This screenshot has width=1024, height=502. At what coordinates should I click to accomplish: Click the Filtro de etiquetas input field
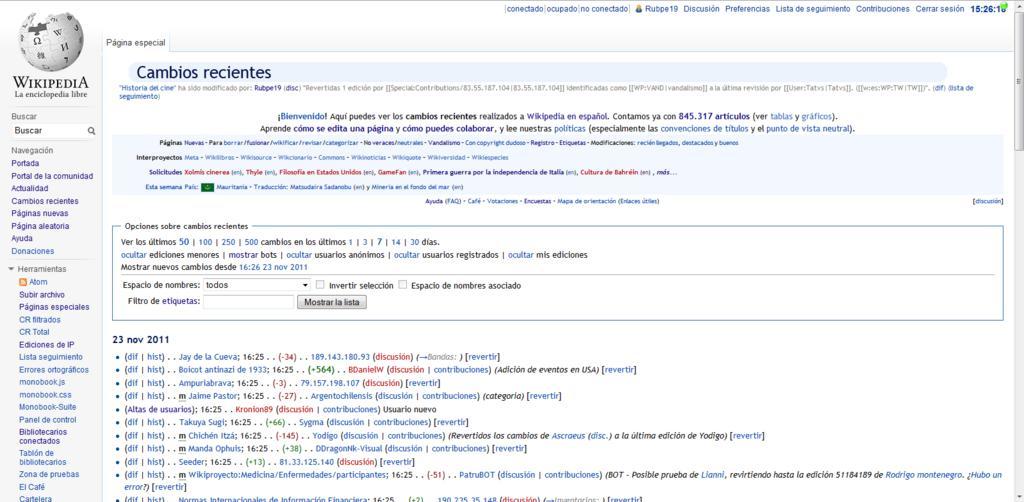click(248, 302)
